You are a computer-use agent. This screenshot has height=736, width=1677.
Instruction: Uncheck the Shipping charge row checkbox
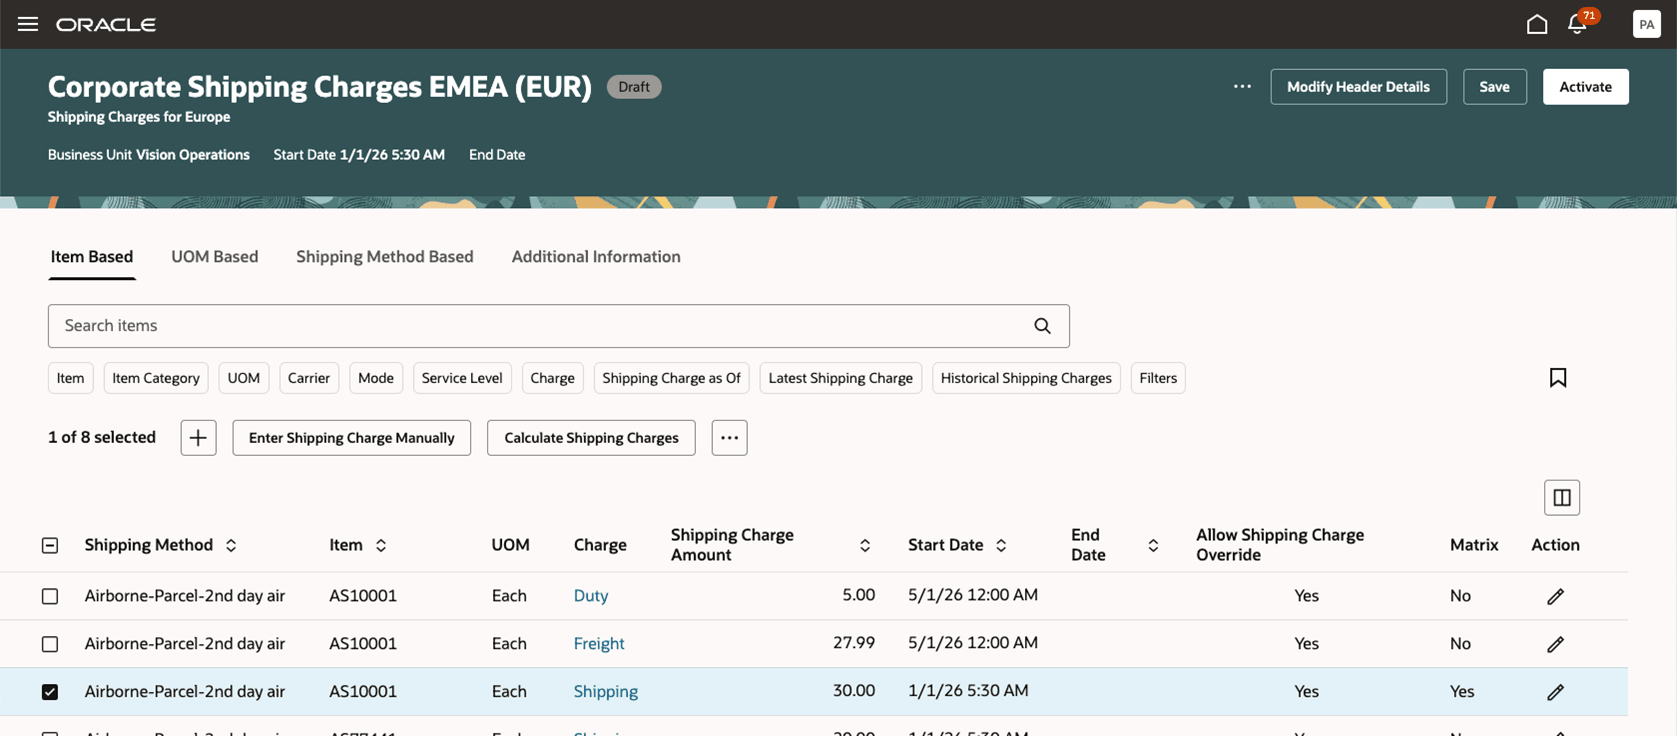pyautogui.click(x=50, y=692)
